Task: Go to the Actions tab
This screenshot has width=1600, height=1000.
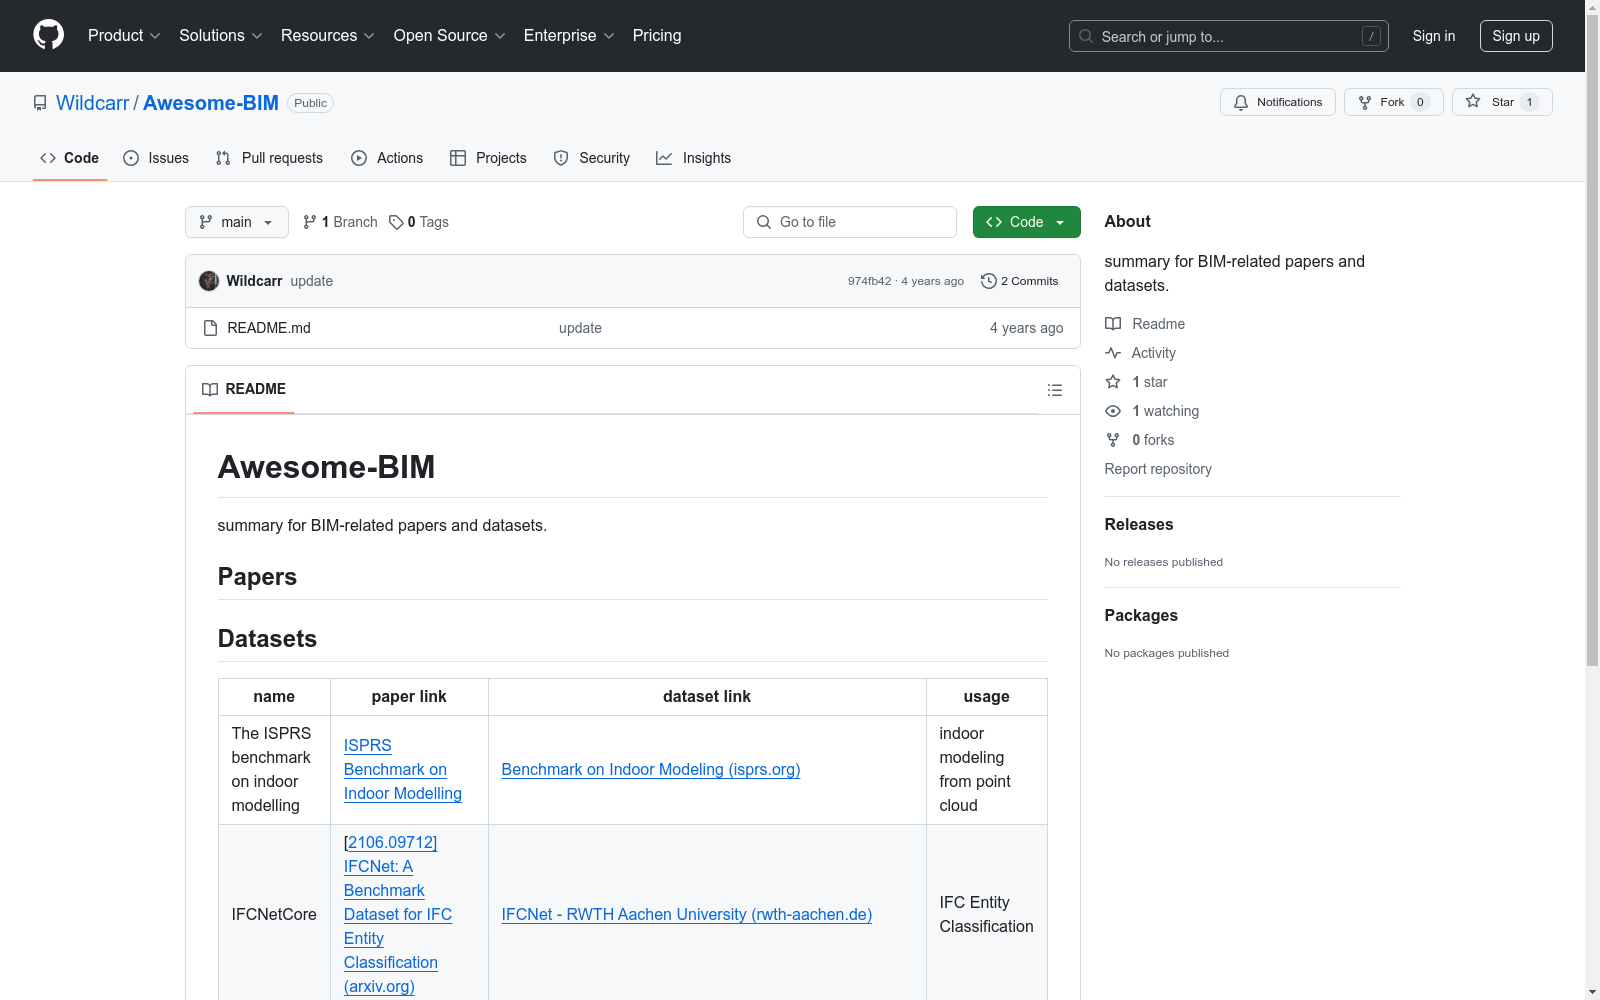Action: (x=387, y=158)
